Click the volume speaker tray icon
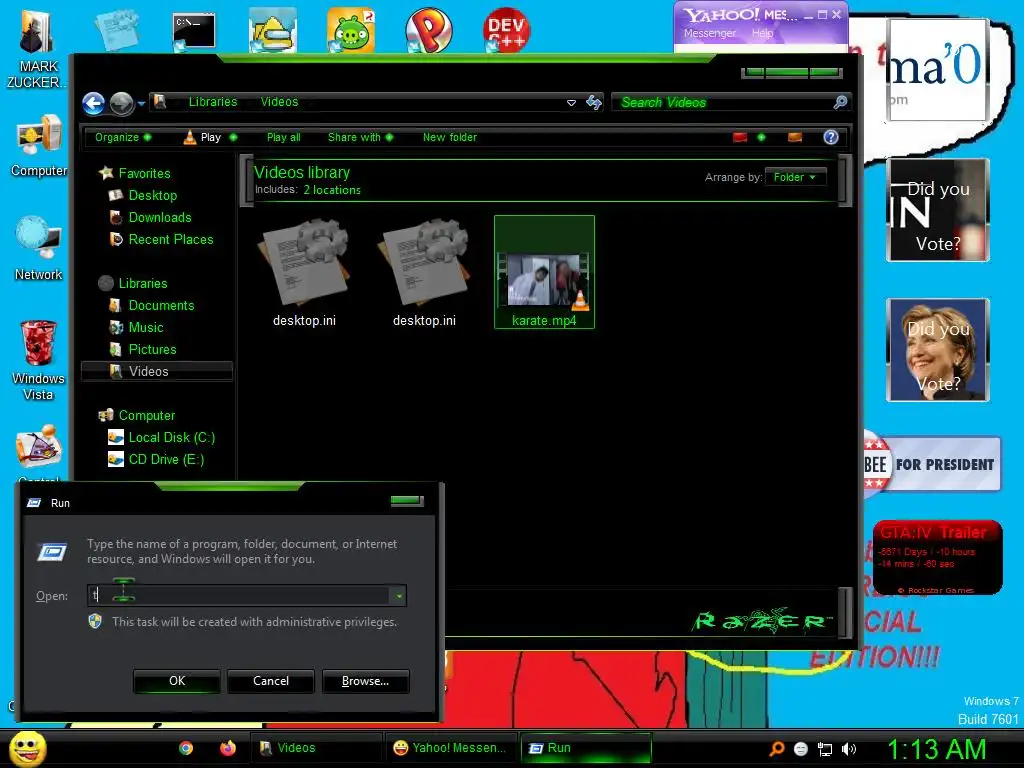Image resolution: width=1024 pixels, height=768 pixels. point(849,749)
